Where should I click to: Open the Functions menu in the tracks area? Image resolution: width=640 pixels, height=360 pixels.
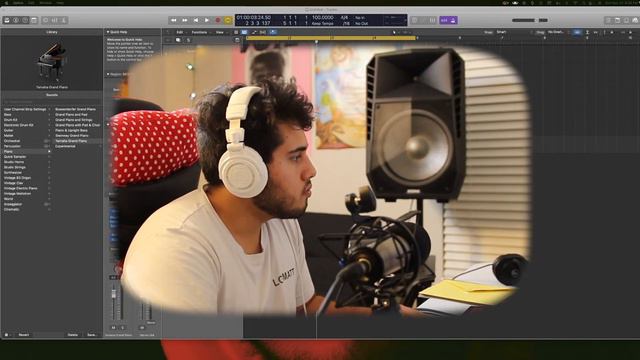[x=200, y=32]
